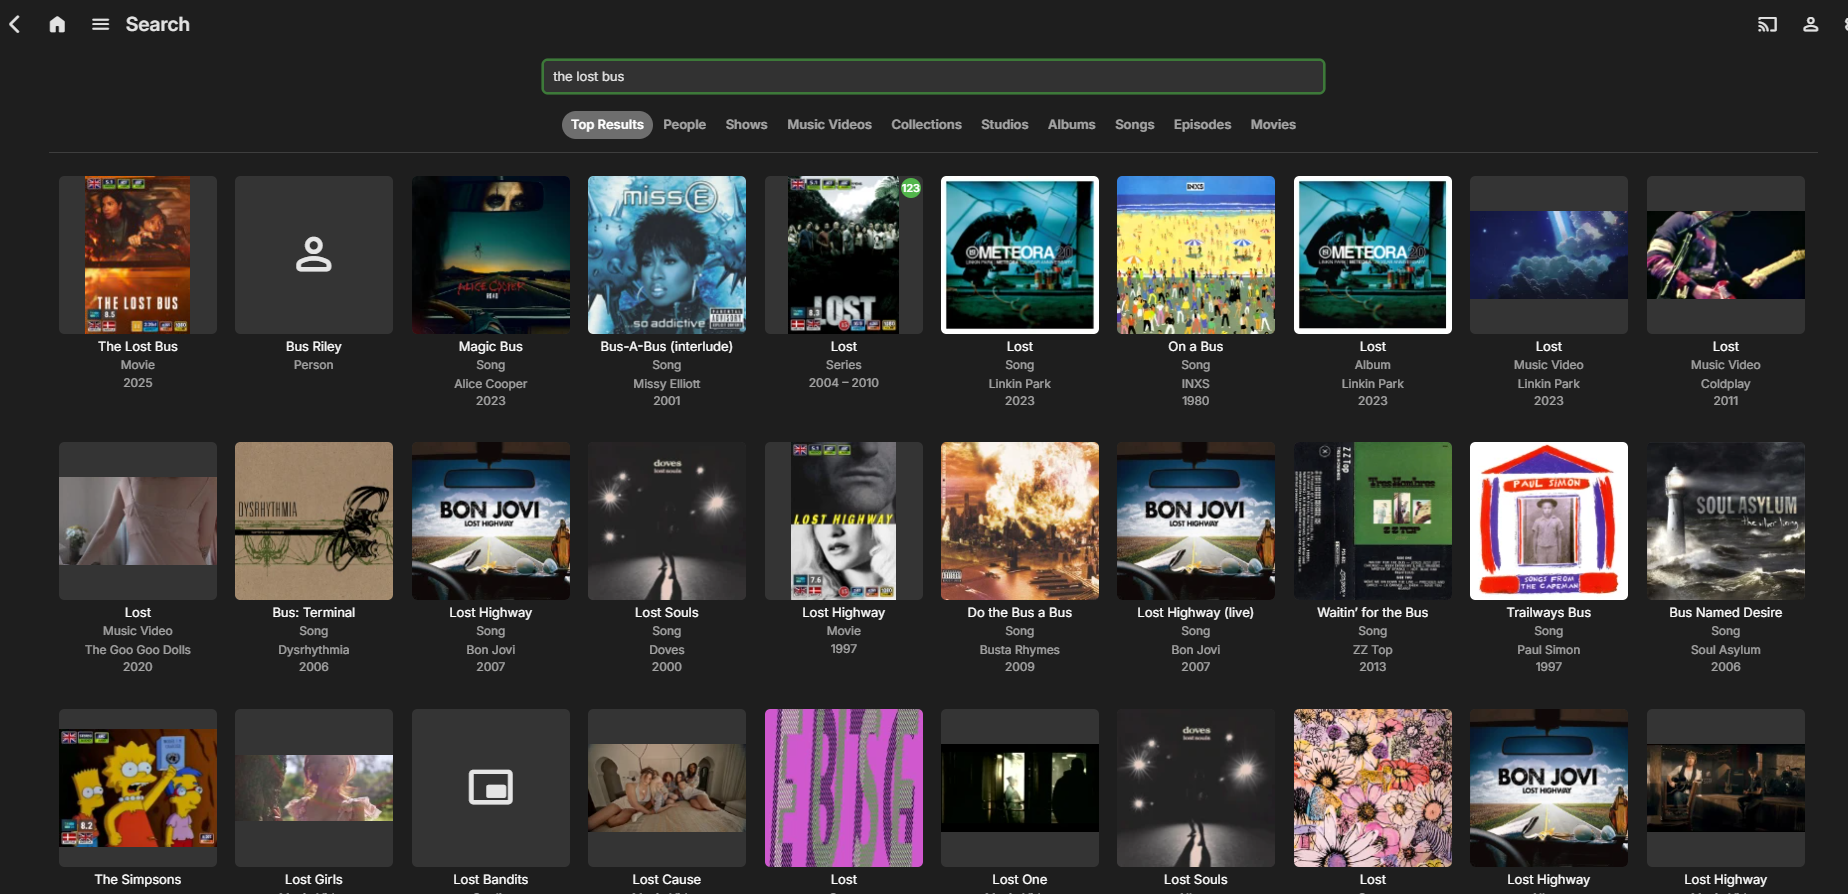The image size is (1848, 894).
Task: Switch to the People tab
Action: (x=684, y=125)
